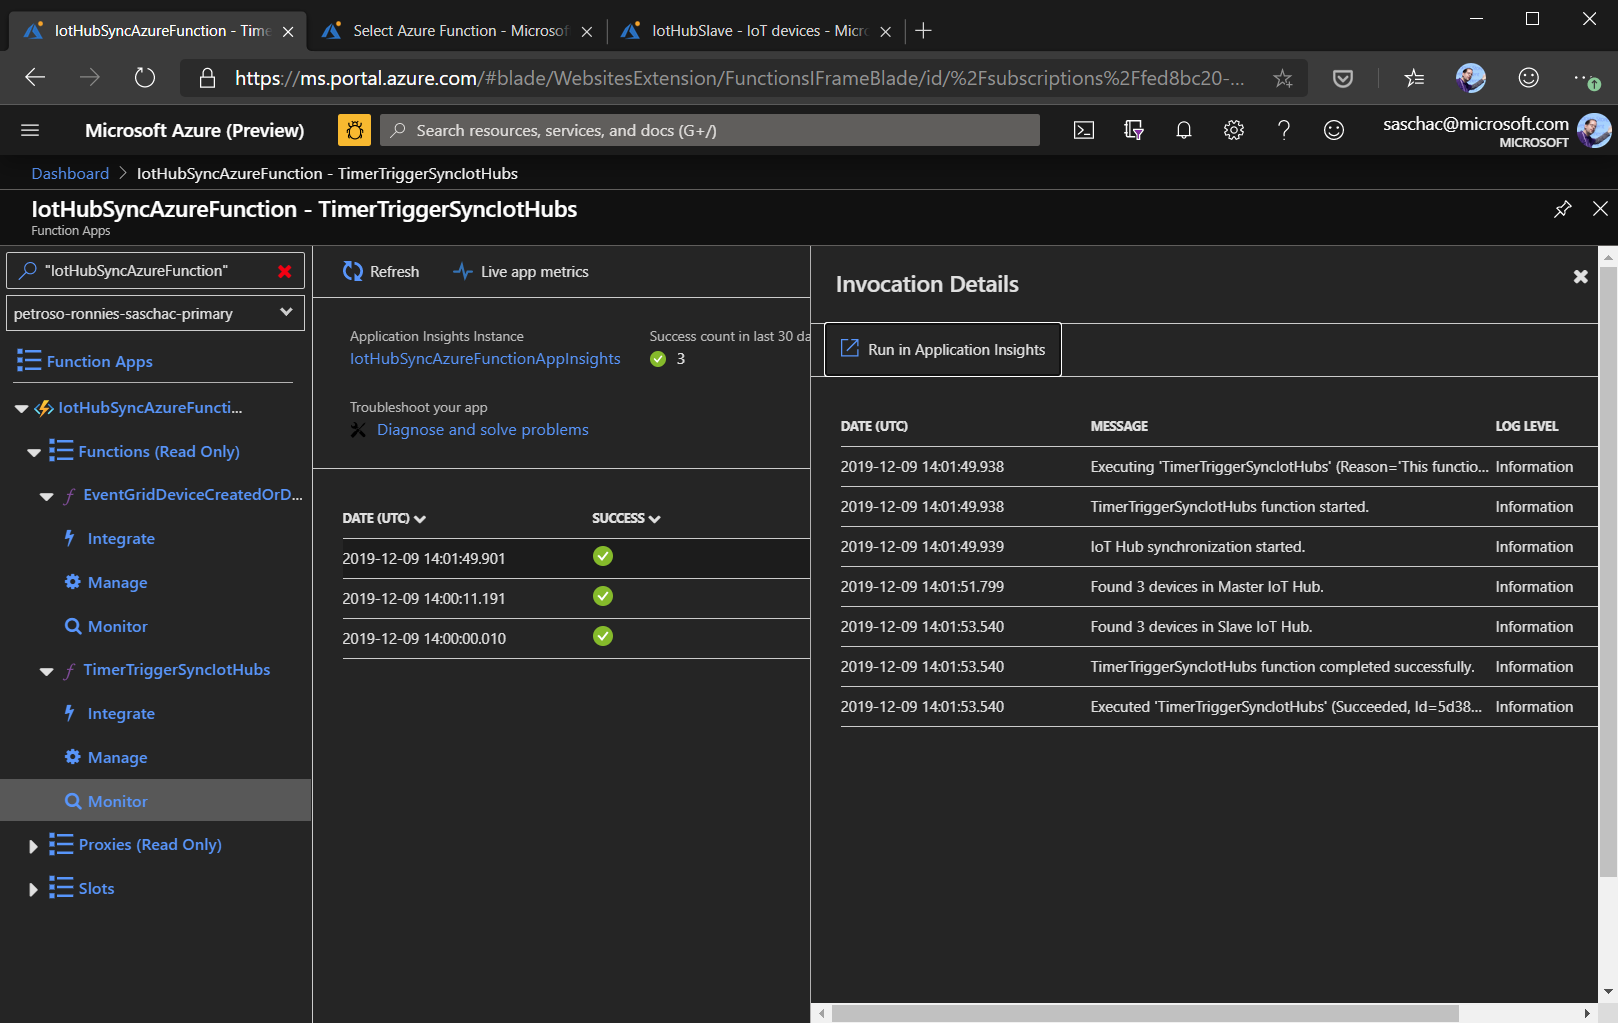Open Manage under TimerTriggerSyncIotHubs

[x=117, y=758]
